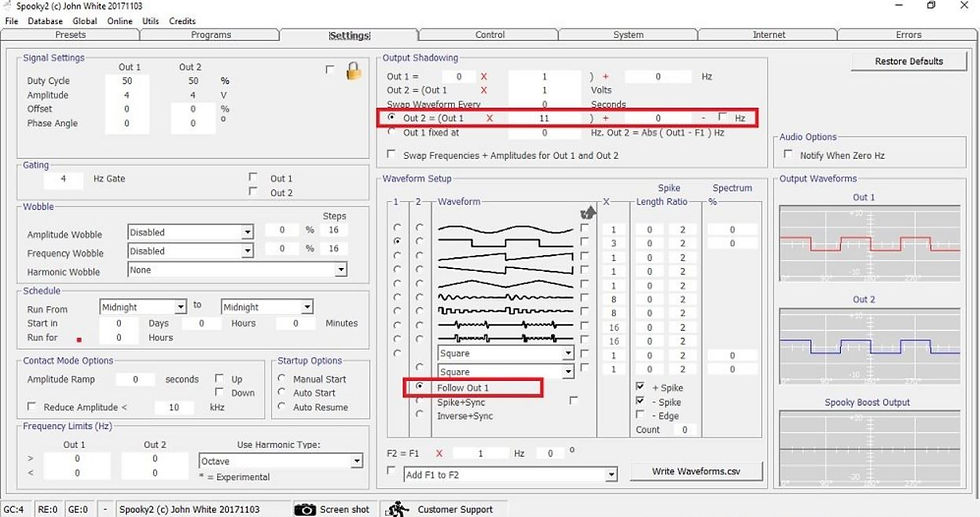The width and height of the screenshot is (980, 517).
Task: Enable the - Edge checkbox
Action: coord(640,414)
